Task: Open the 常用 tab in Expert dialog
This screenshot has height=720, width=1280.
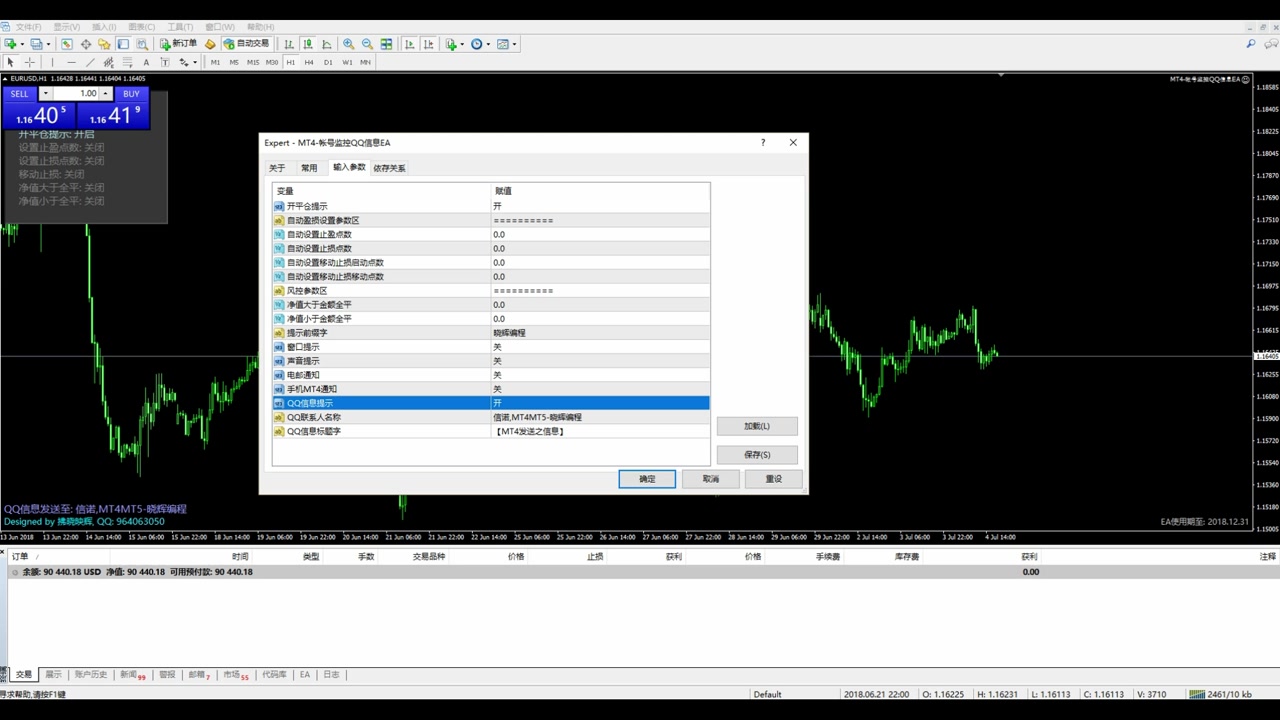Action: (x=309, y=168)
